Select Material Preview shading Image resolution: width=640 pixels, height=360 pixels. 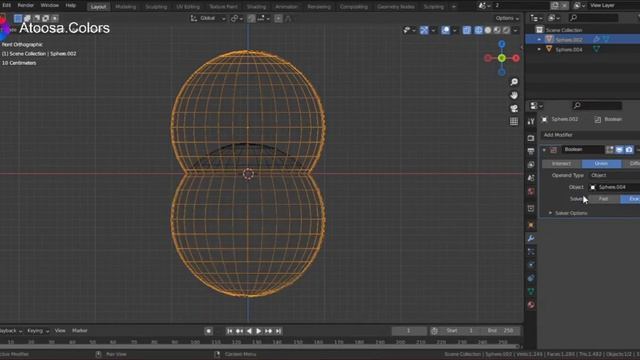[x=497, y=30]
